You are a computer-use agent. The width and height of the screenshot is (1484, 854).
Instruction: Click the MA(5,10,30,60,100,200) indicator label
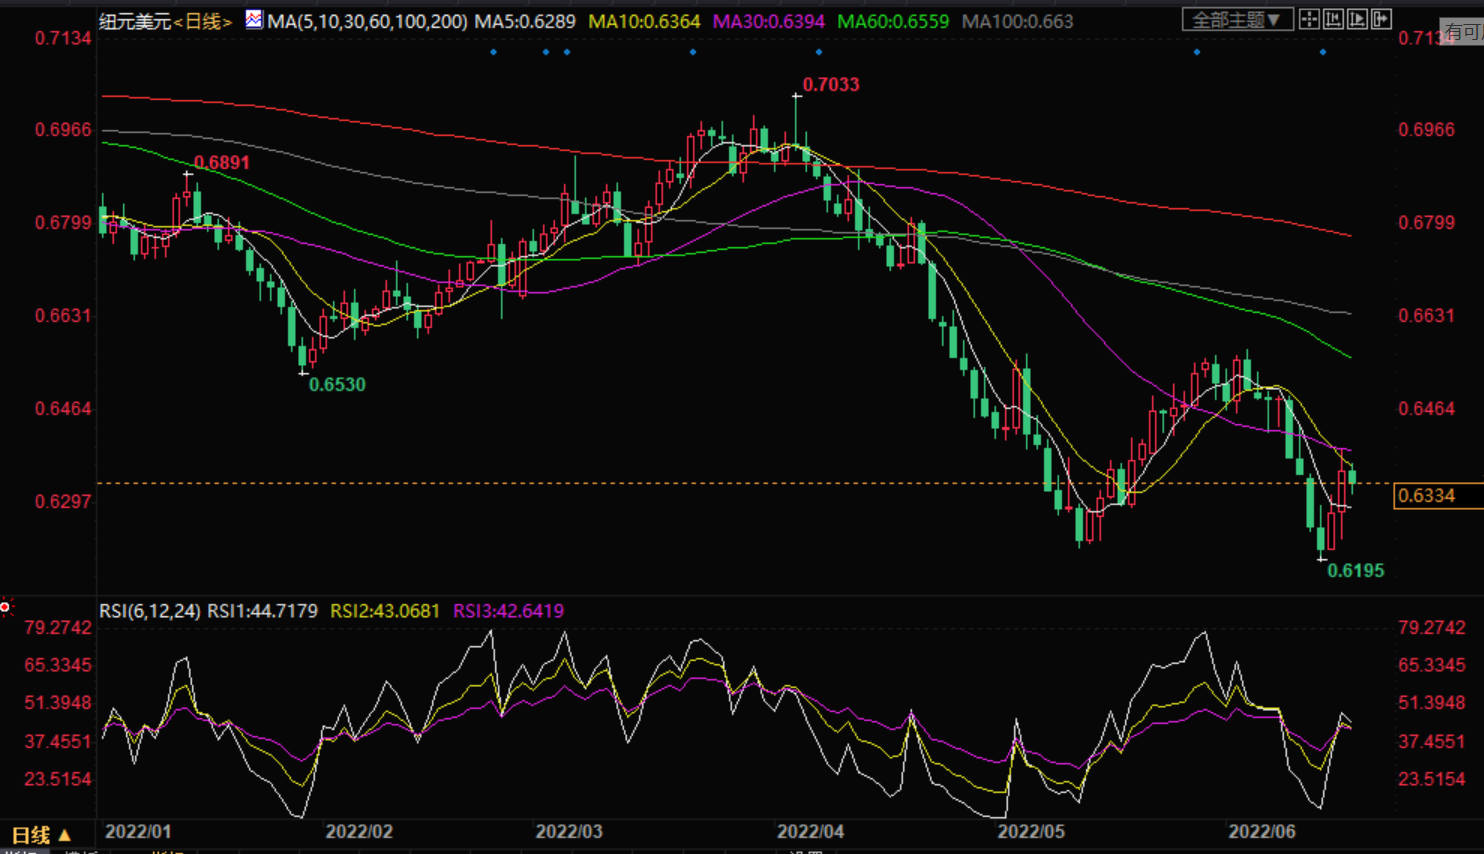point(367,21)
